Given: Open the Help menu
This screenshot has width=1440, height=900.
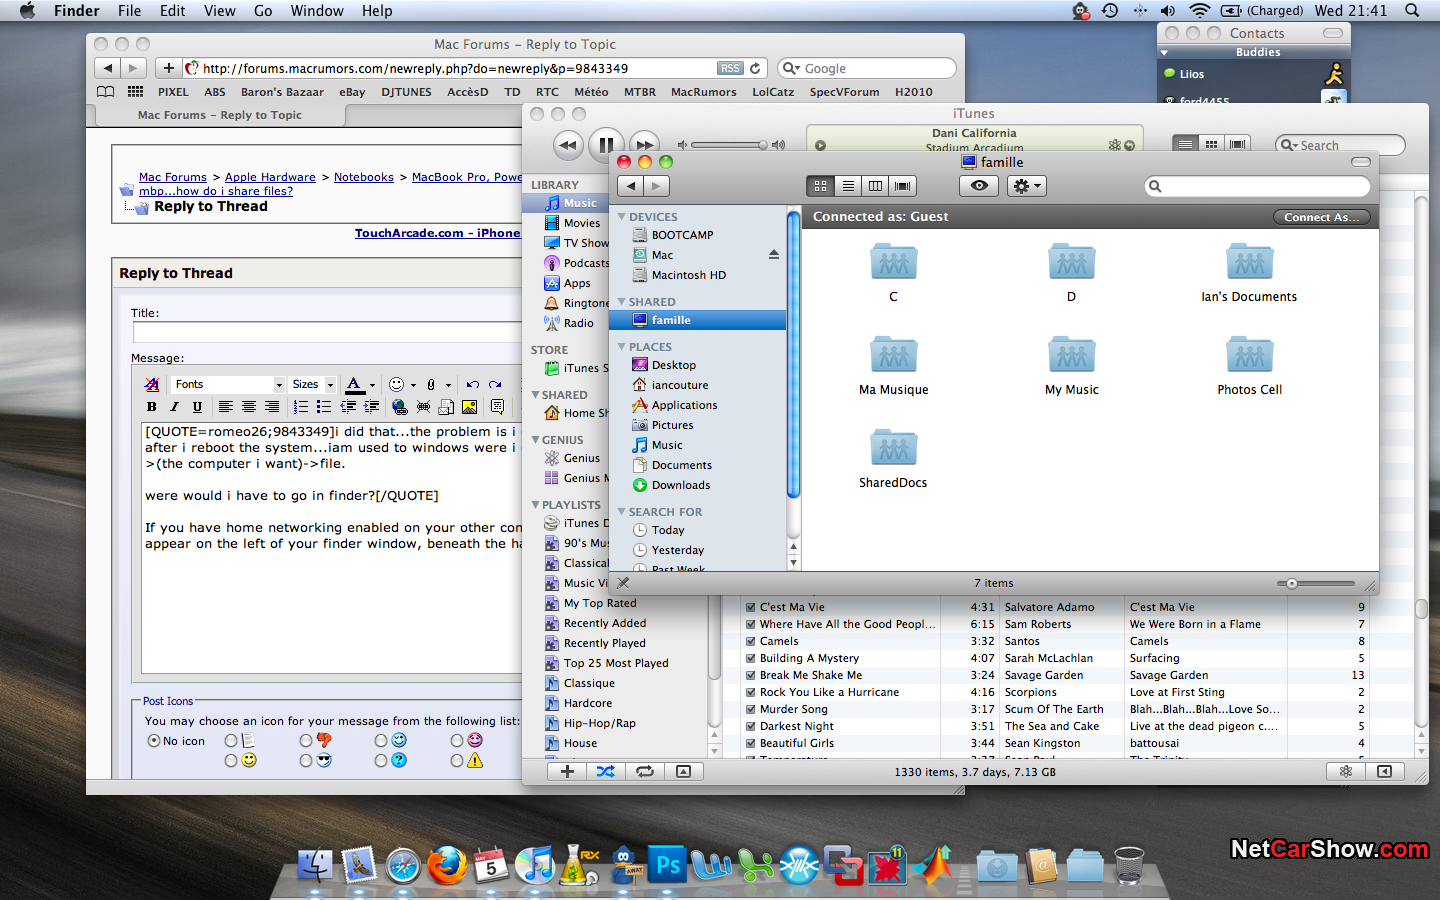Looking at the screenshot, I should (x=377, y=11).
